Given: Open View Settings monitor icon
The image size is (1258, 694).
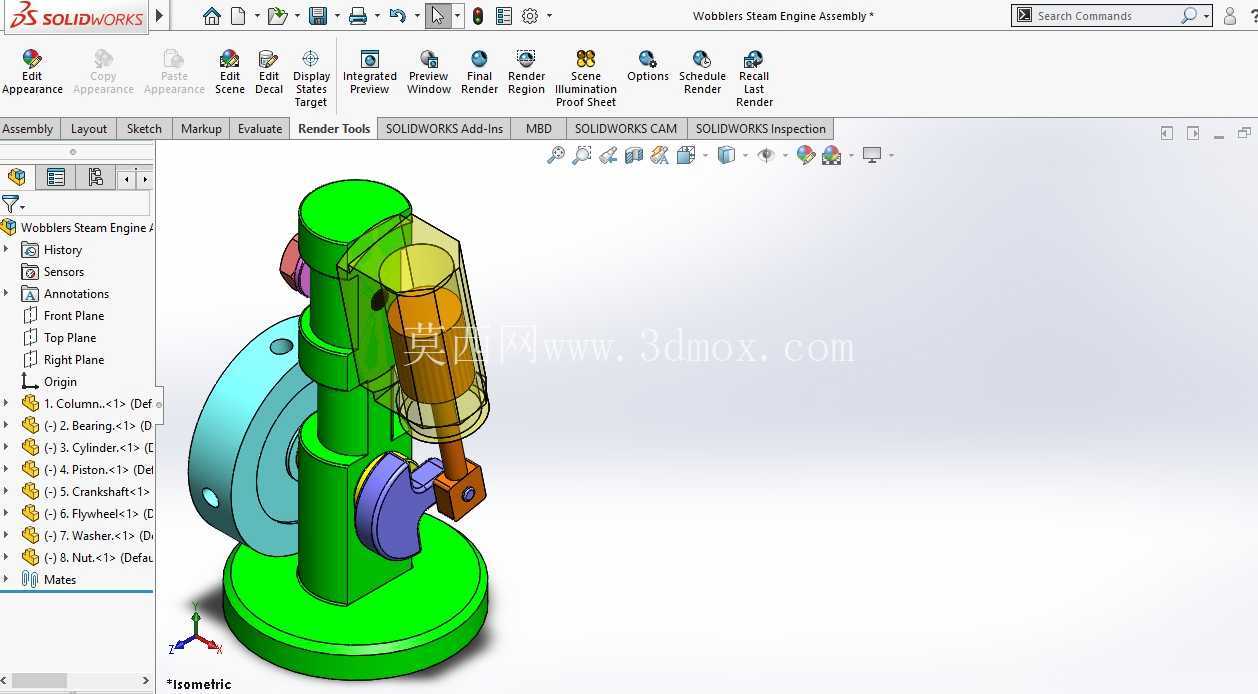Looking at the screenshot, I should click(x=873, y=155).
